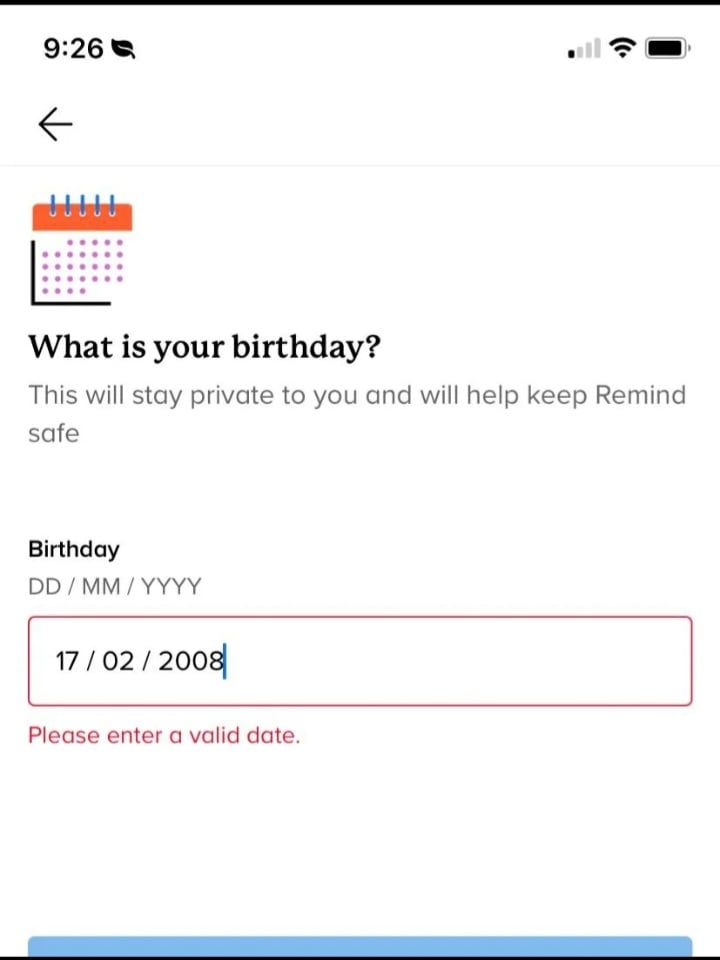Image resolution: width=720 pixels, height=960 pixels.
Task: Tap the Wi-Fi status icon
Action: pos(624,47)
